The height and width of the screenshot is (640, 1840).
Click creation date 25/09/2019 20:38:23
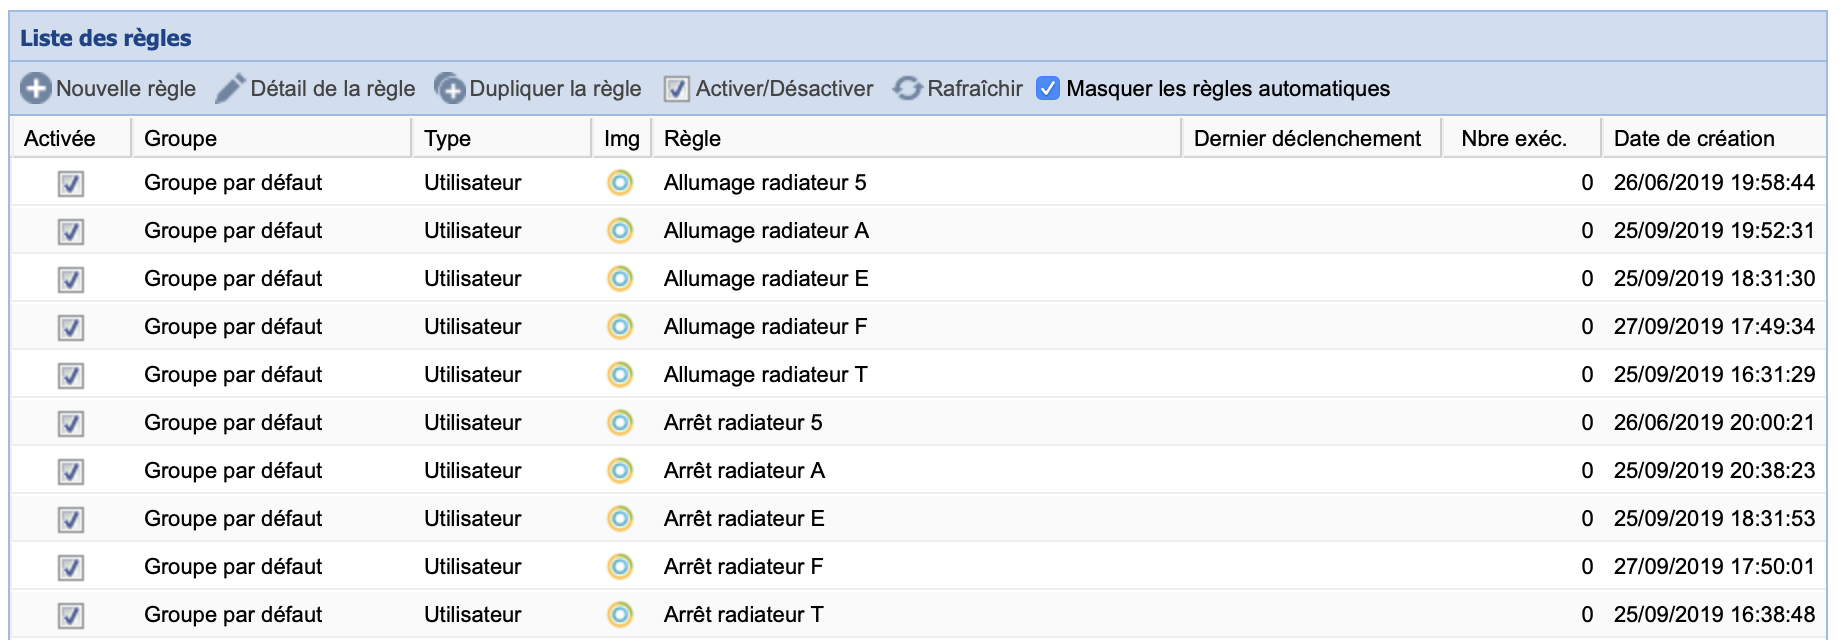point(1714,470)
